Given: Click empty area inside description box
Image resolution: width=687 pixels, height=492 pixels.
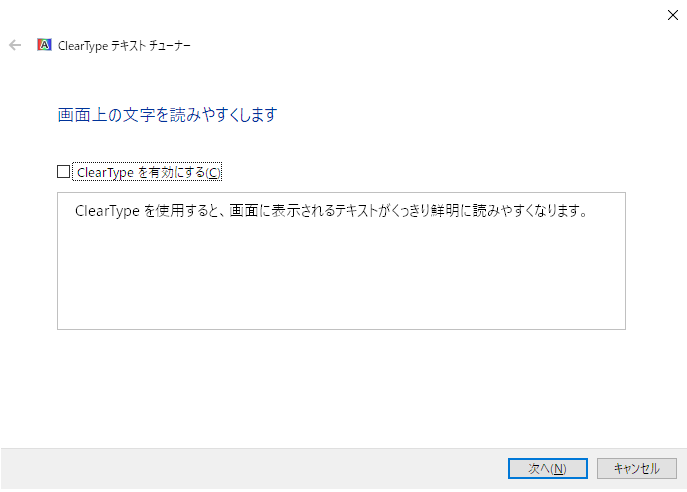Looking at the screenshot, I should (x=341, y=276).
